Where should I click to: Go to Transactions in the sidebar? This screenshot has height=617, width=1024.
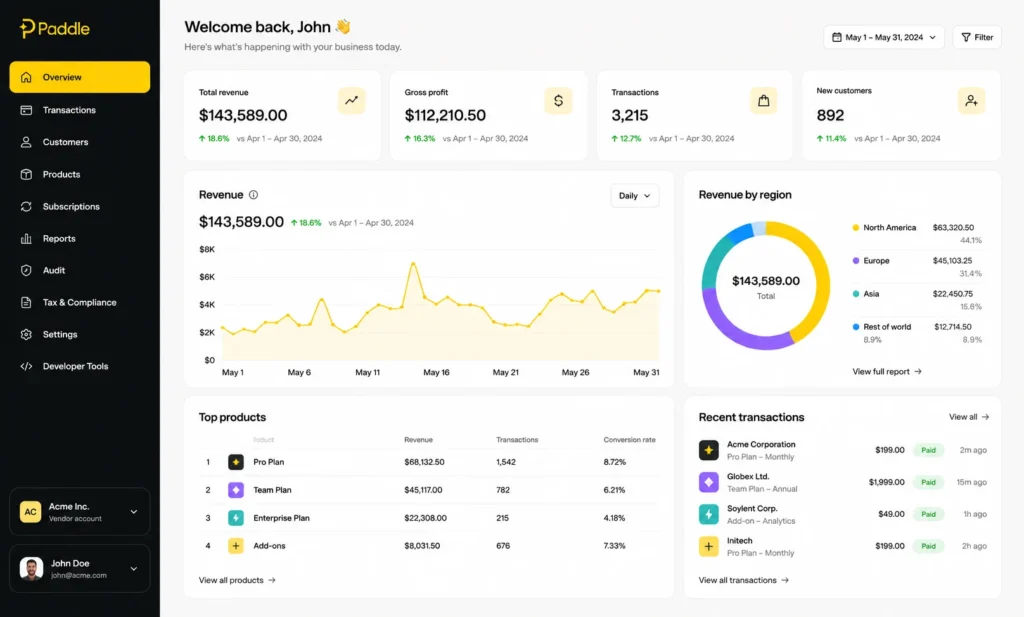coord(69,110)
